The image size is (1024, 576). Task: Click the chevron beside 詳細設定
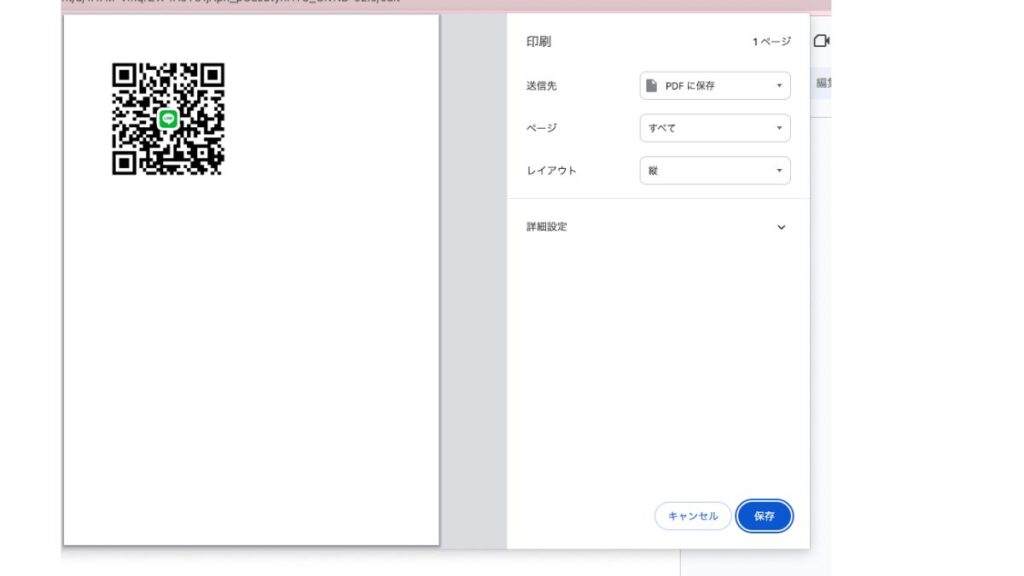781,227
